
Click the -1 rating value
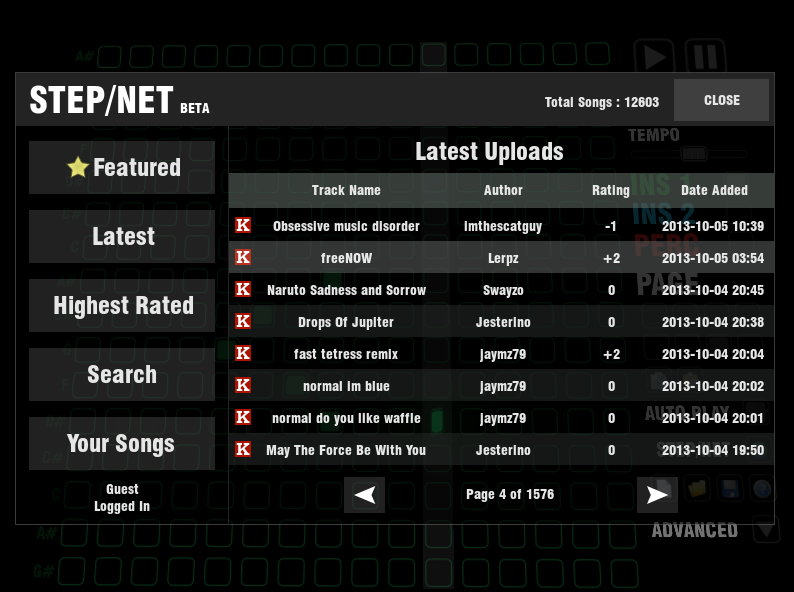(611, 226)
